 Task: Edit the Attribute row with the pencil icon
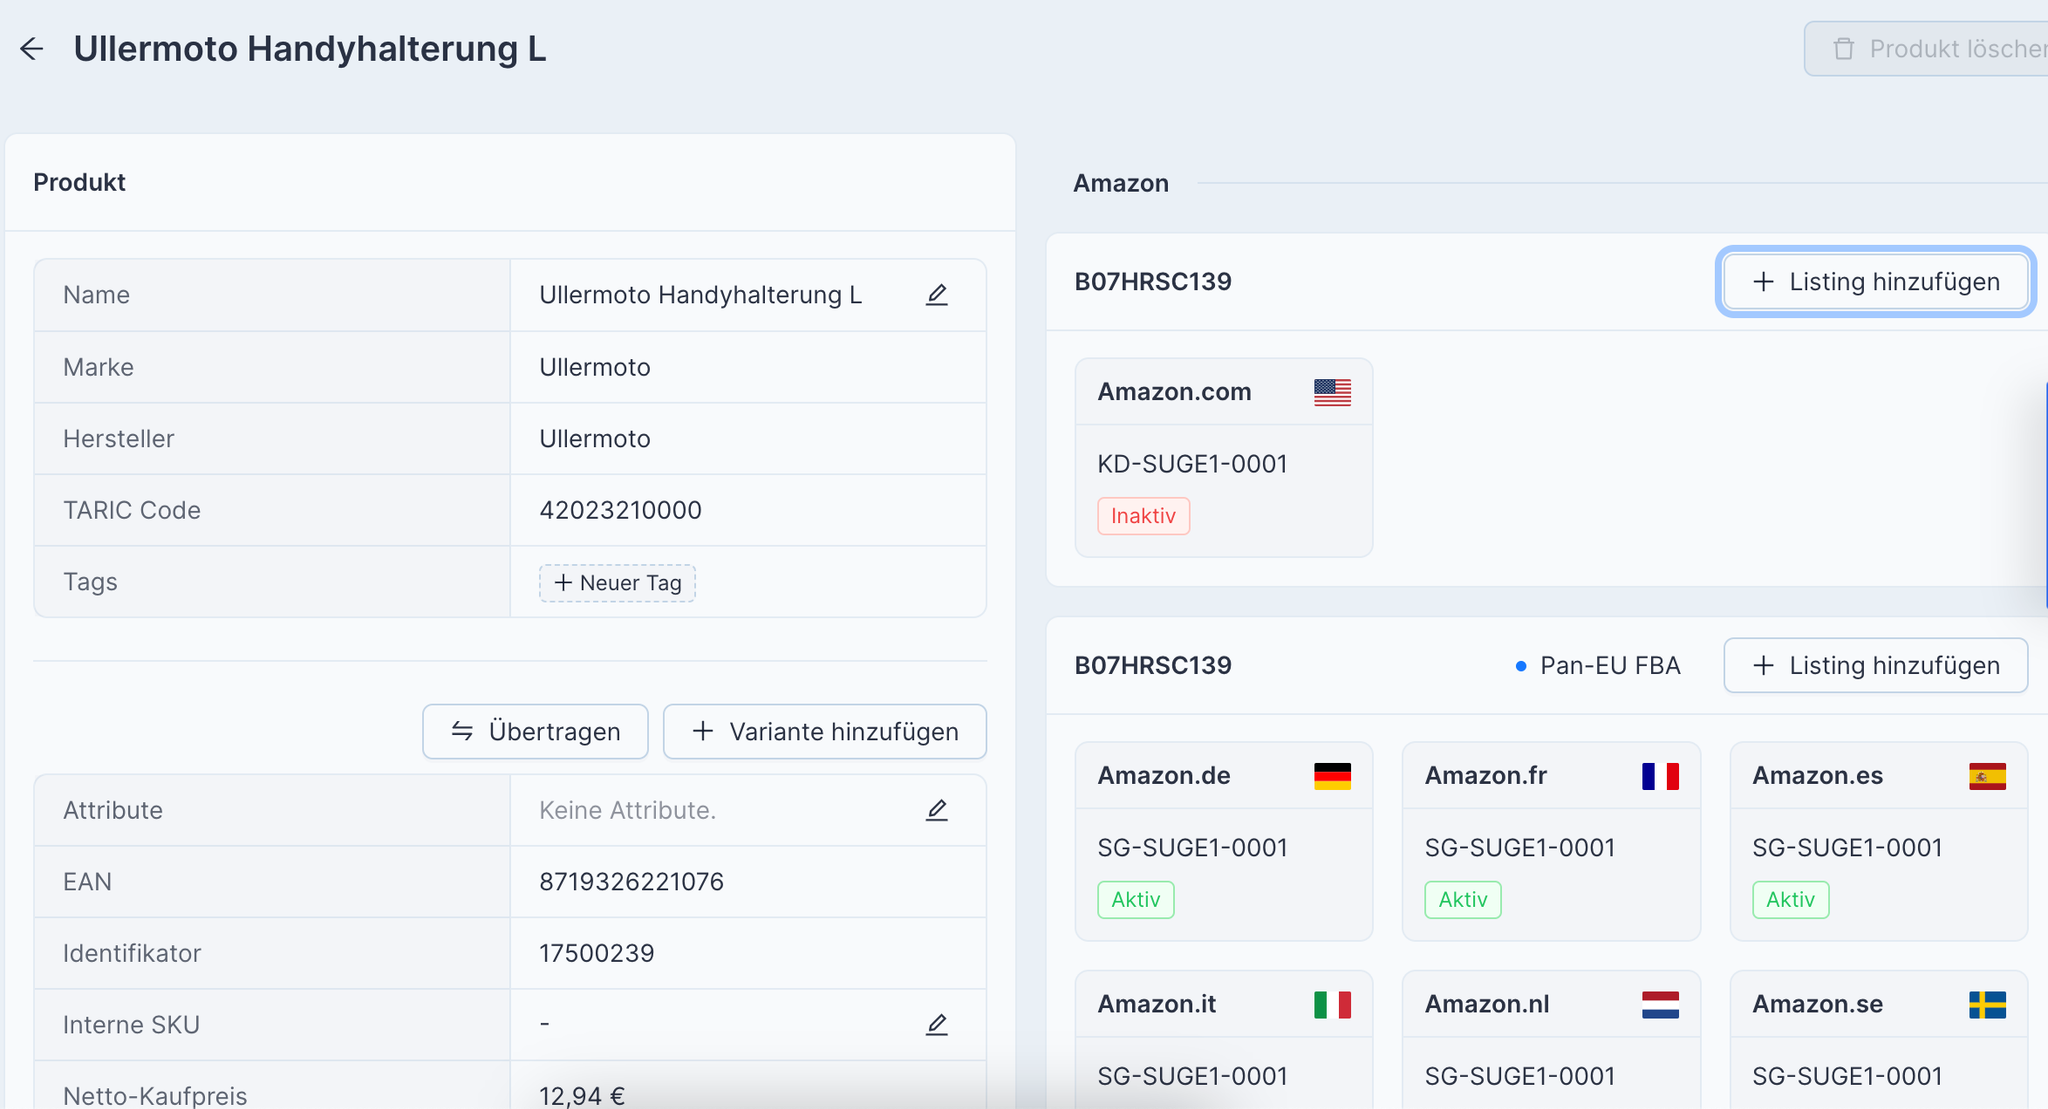coord(937,810)
